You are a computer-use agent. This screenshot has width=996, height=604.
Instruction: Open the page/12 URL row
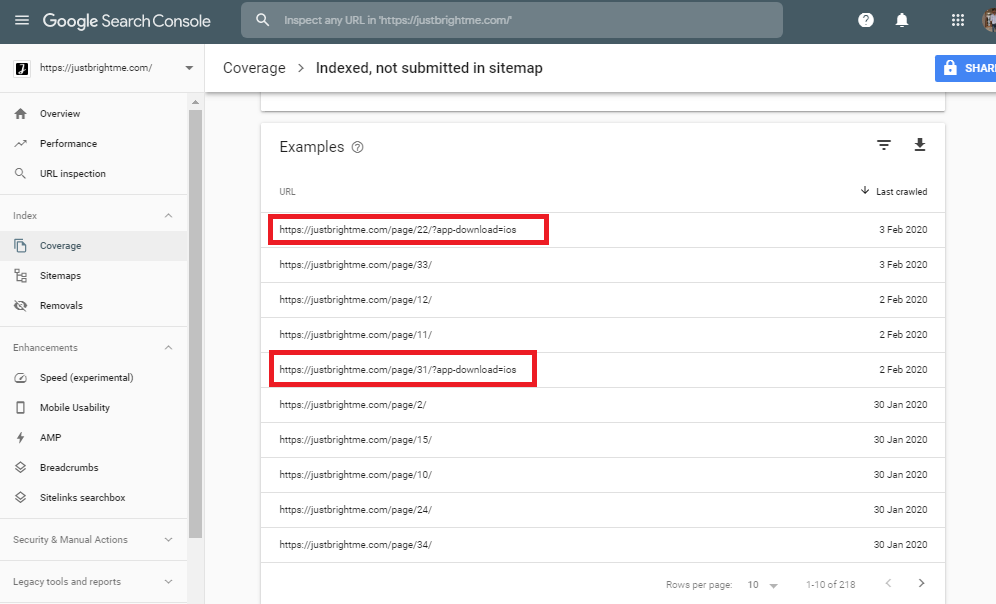click(x=603, y=300)
